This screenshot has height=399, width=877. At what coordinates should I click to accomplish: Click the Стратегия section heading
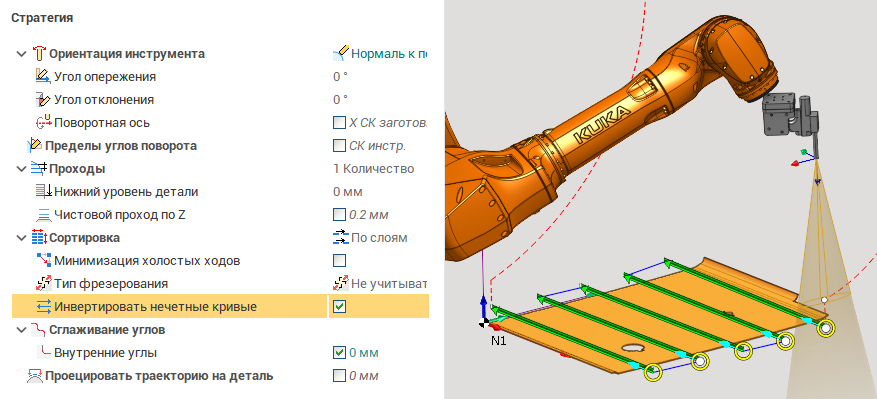[x=42, y=17]
